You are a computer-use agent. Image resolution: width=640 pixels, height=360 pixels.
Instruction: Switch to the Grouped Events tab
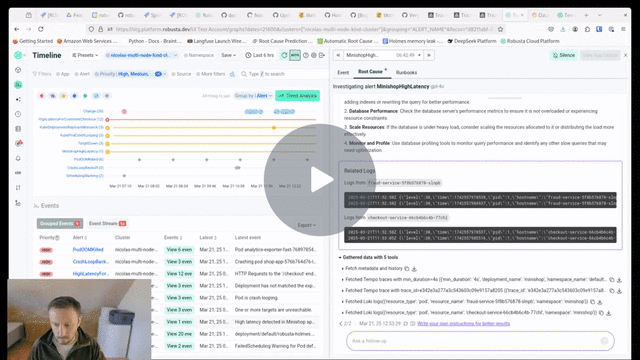pos(60,224)
